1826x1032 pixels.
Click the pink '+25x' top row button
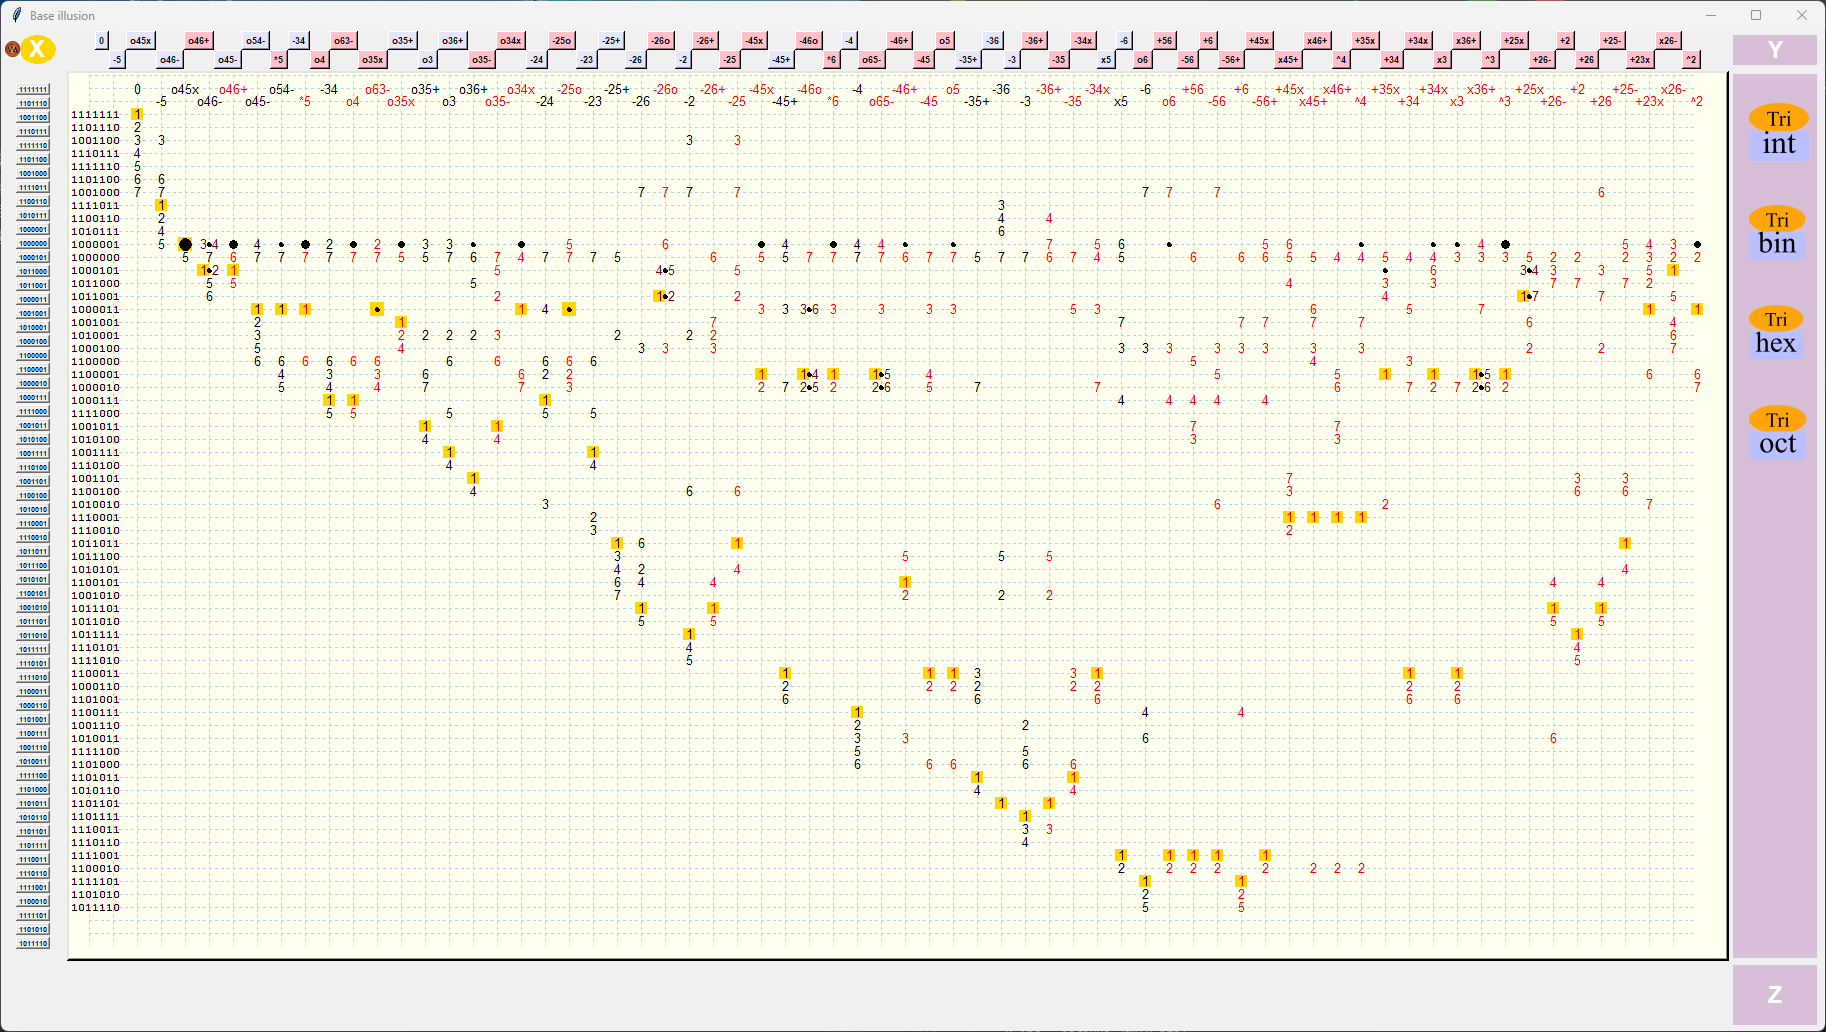tap(1514, 40)
